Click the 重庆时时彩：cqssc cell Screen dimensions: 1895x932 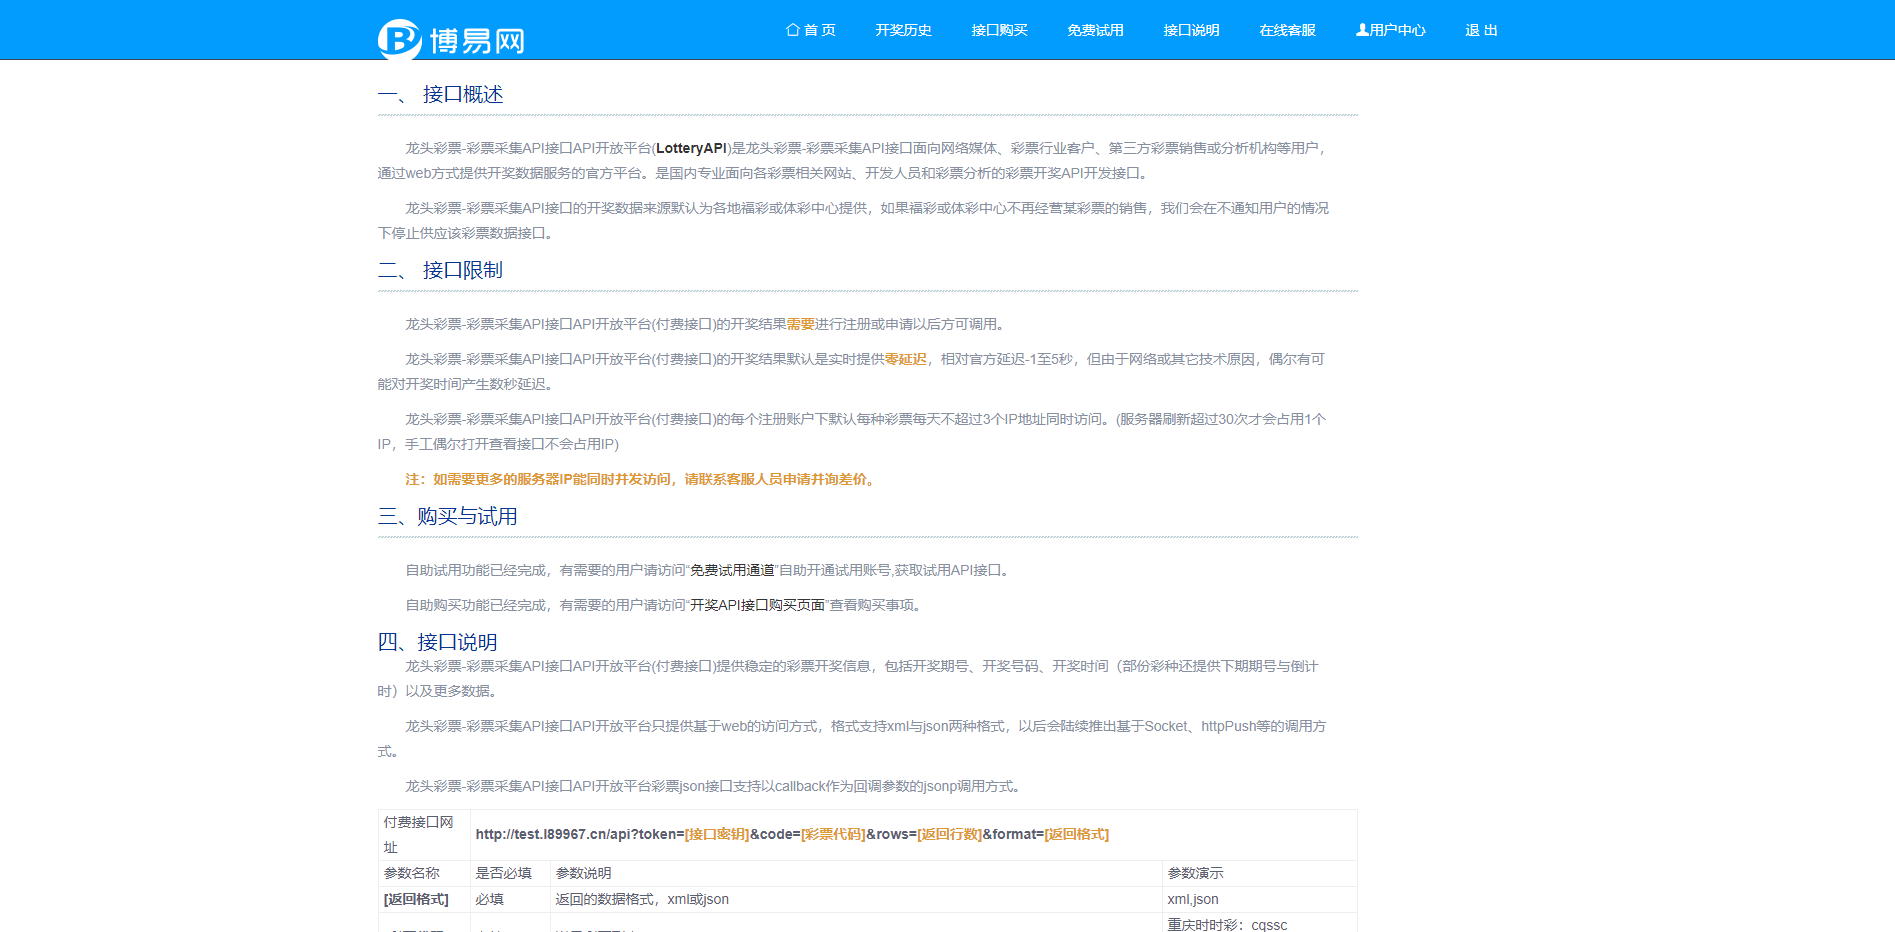1259,924
